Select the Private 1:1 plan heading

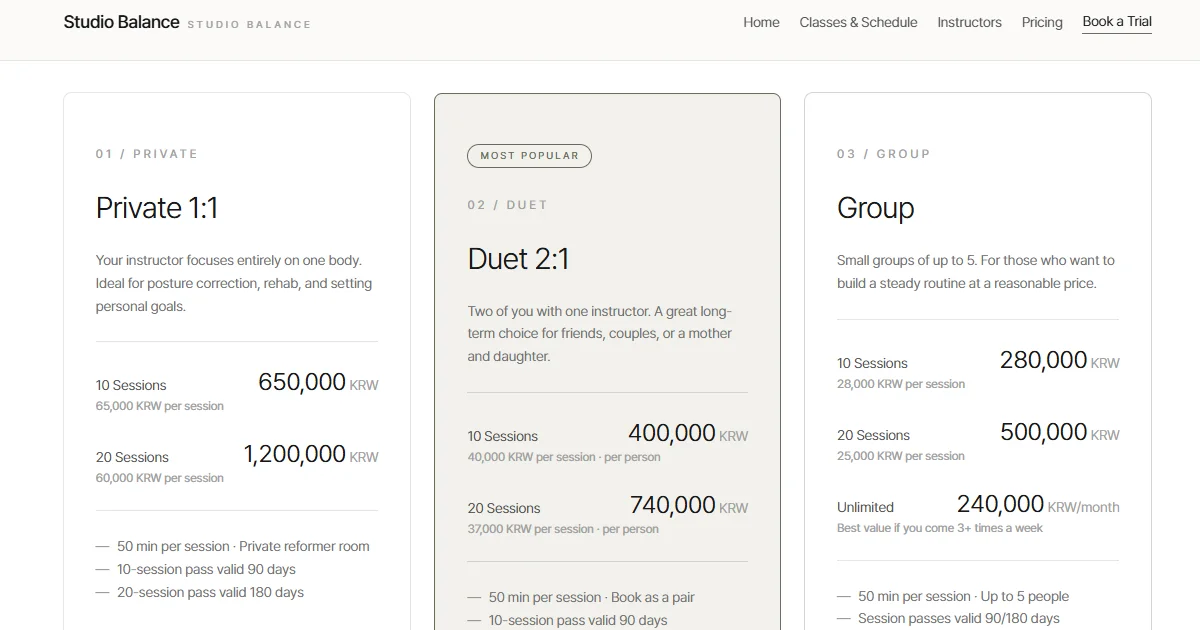point(157,208)
